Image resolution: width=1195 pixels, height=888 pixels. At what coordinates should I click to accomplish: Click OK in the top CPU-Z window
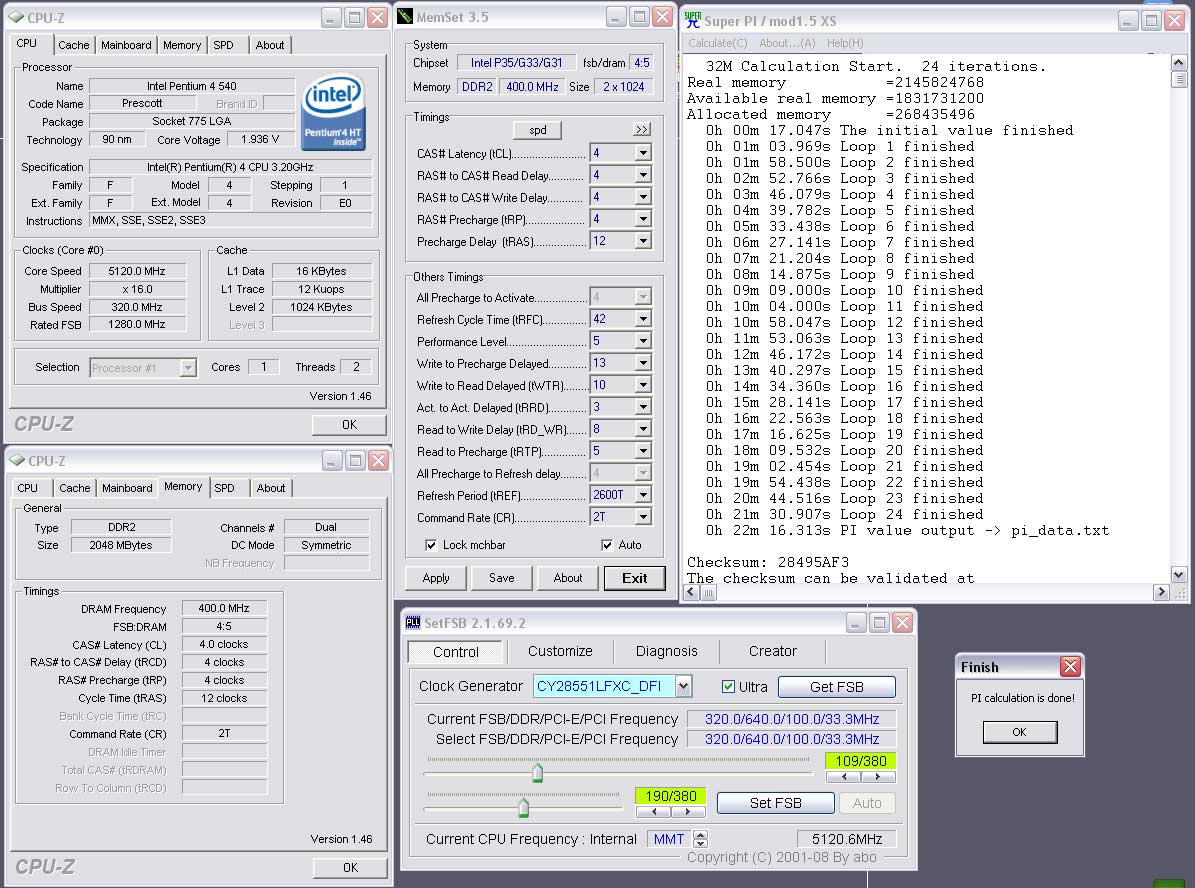click(349, 425)
